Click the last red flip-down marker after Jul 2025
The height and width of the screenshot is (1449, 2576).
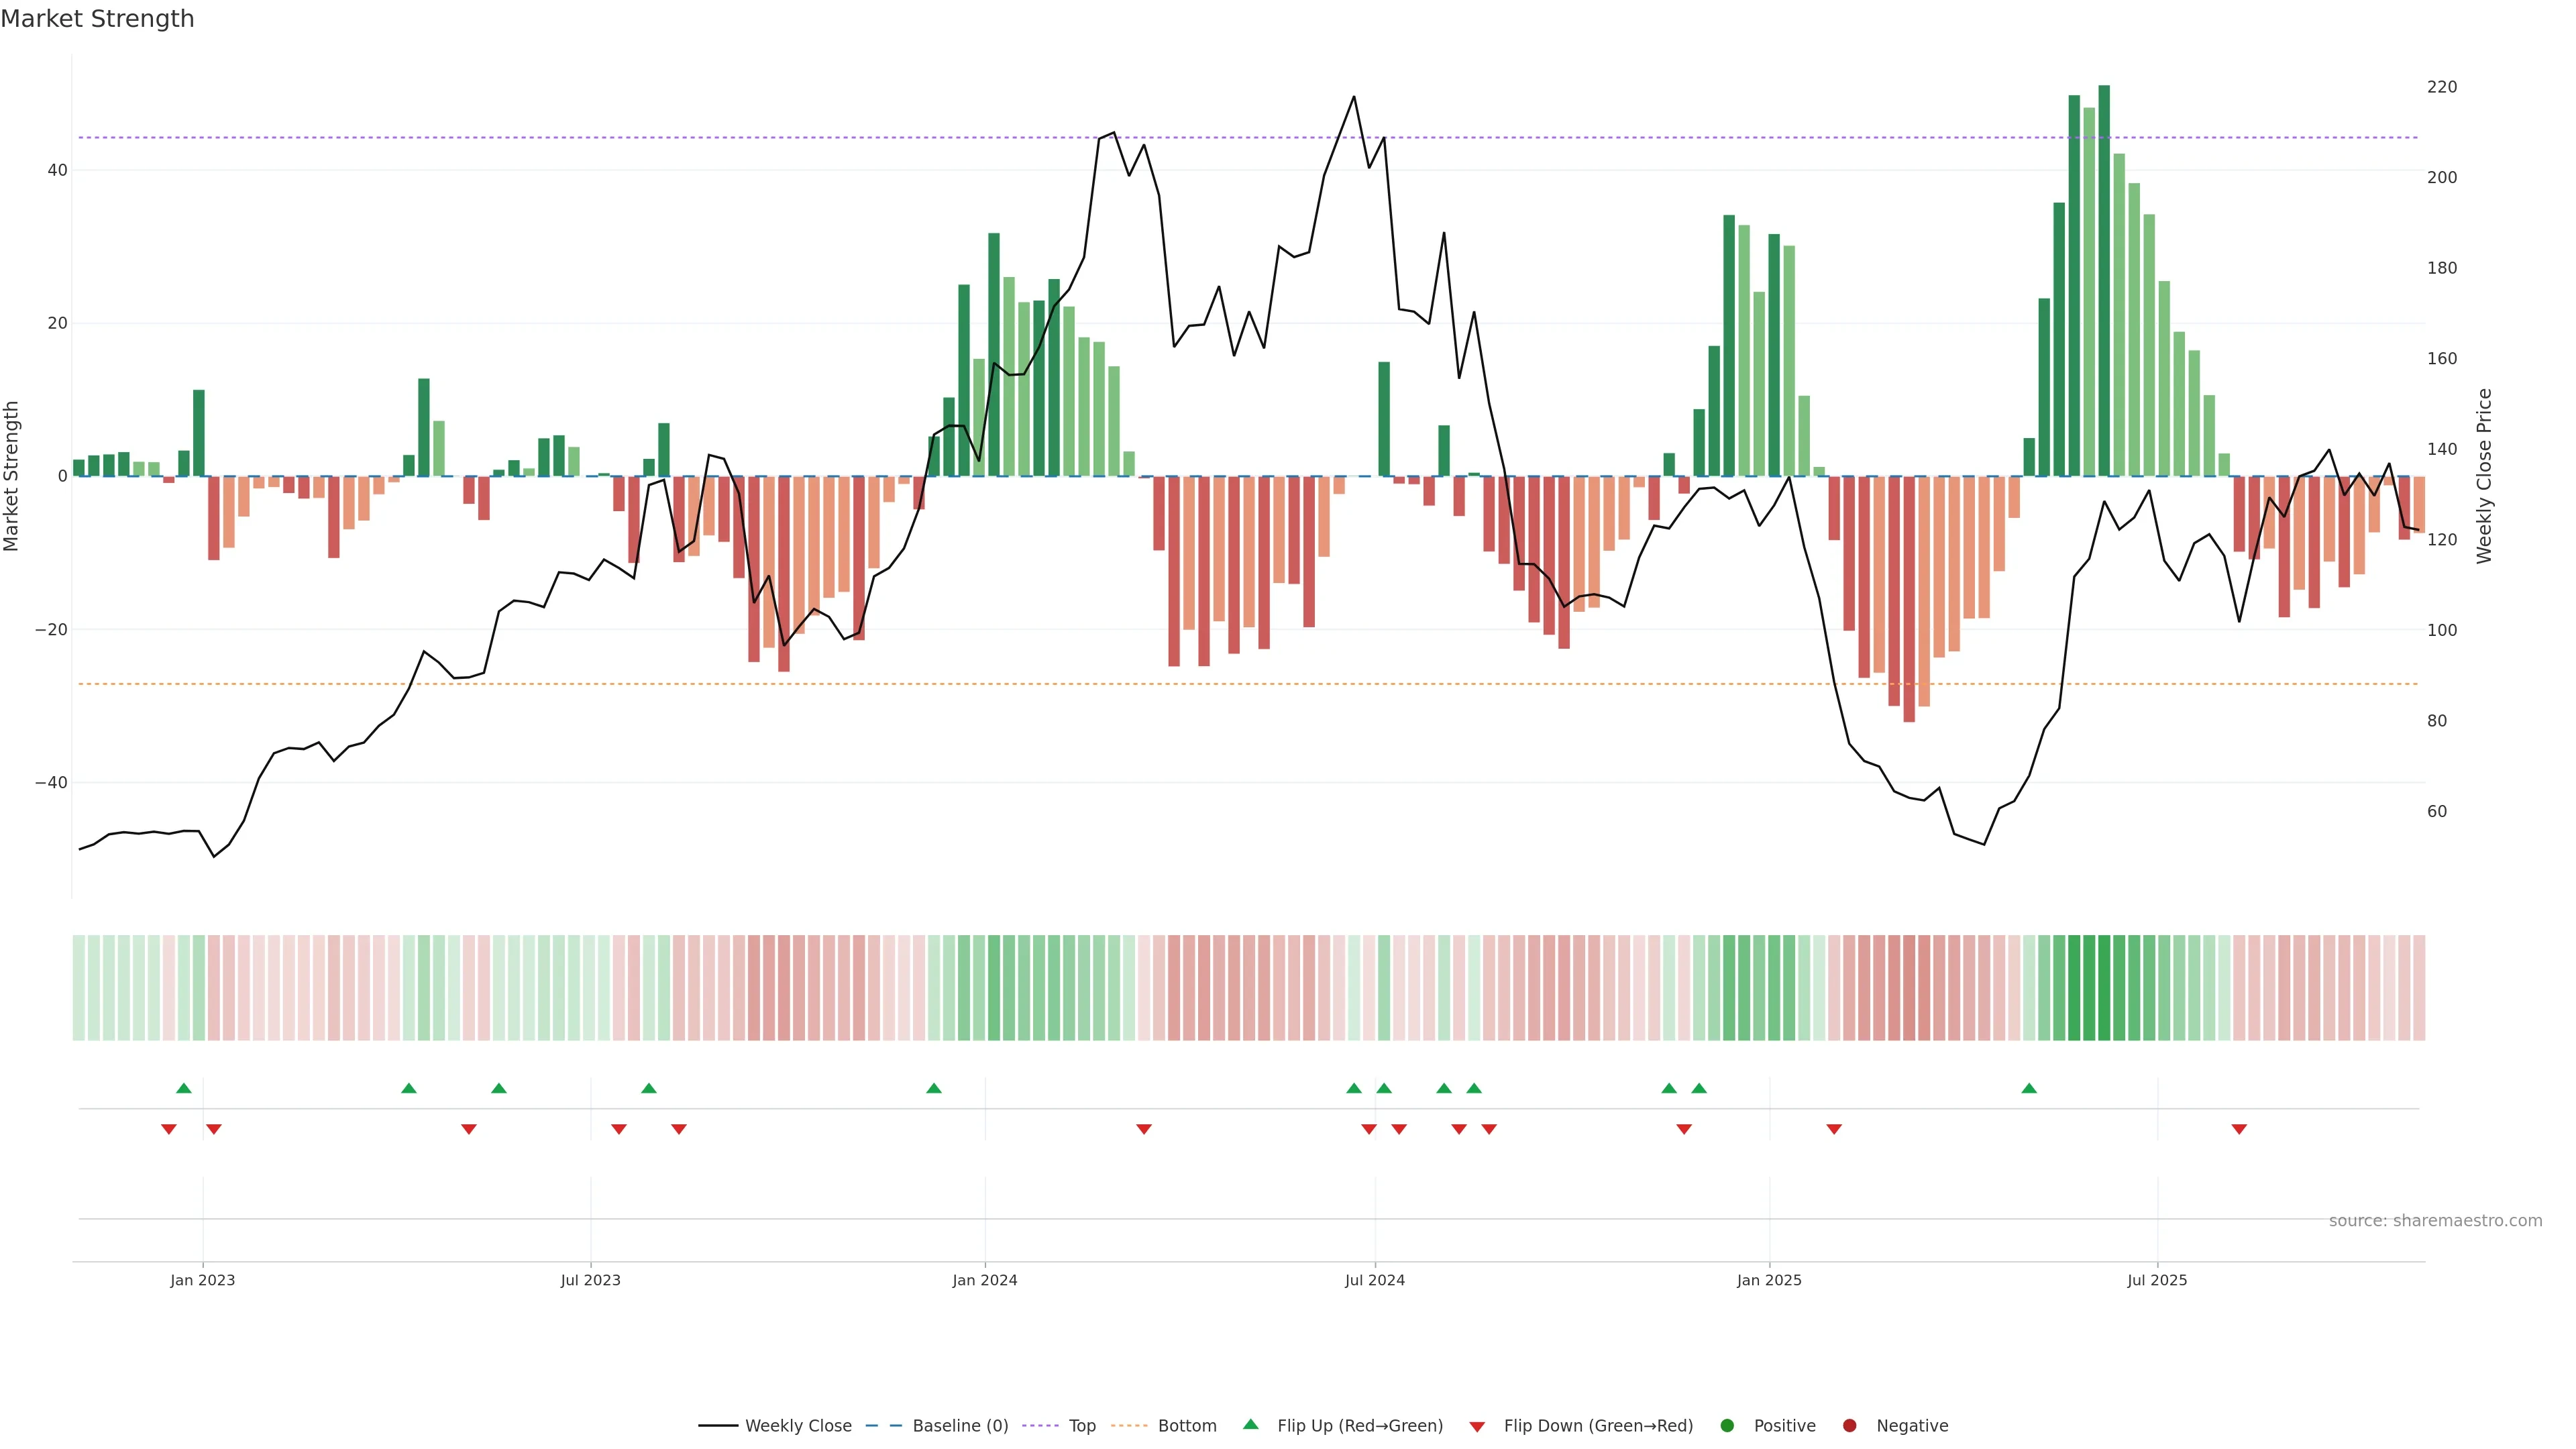click(2239, 1129)
